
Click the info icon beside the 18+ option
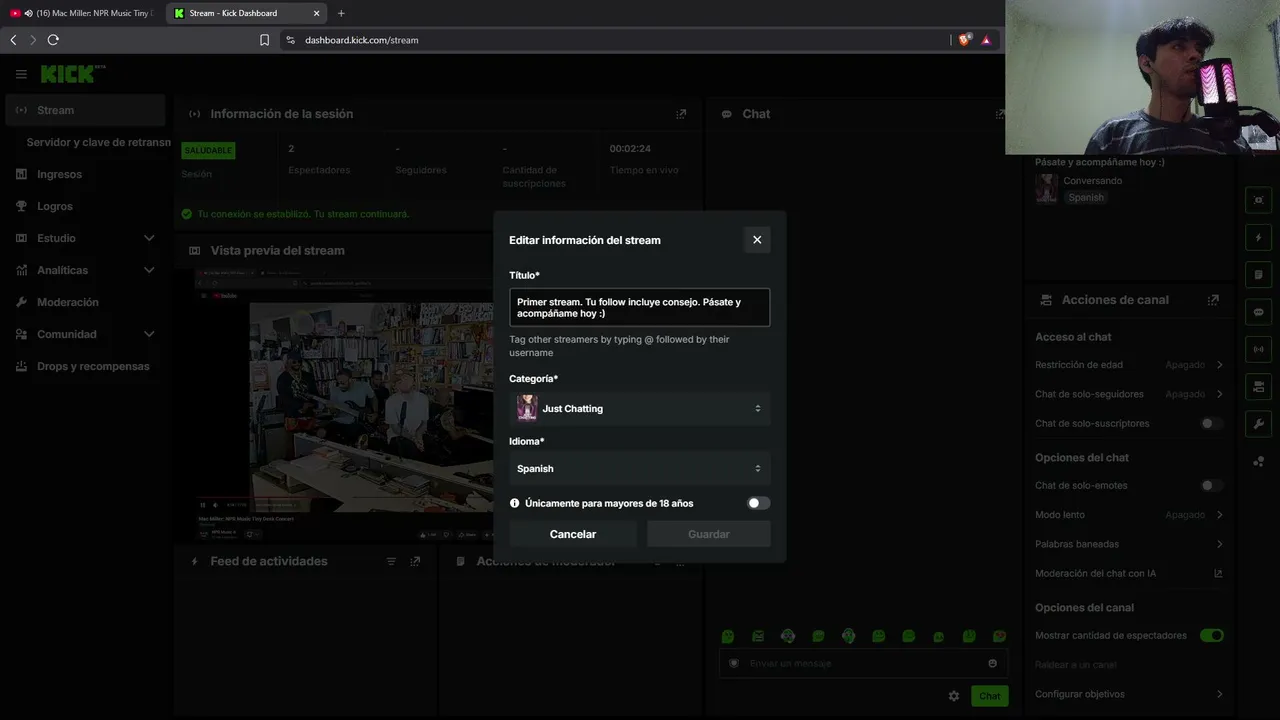point(514,503)
